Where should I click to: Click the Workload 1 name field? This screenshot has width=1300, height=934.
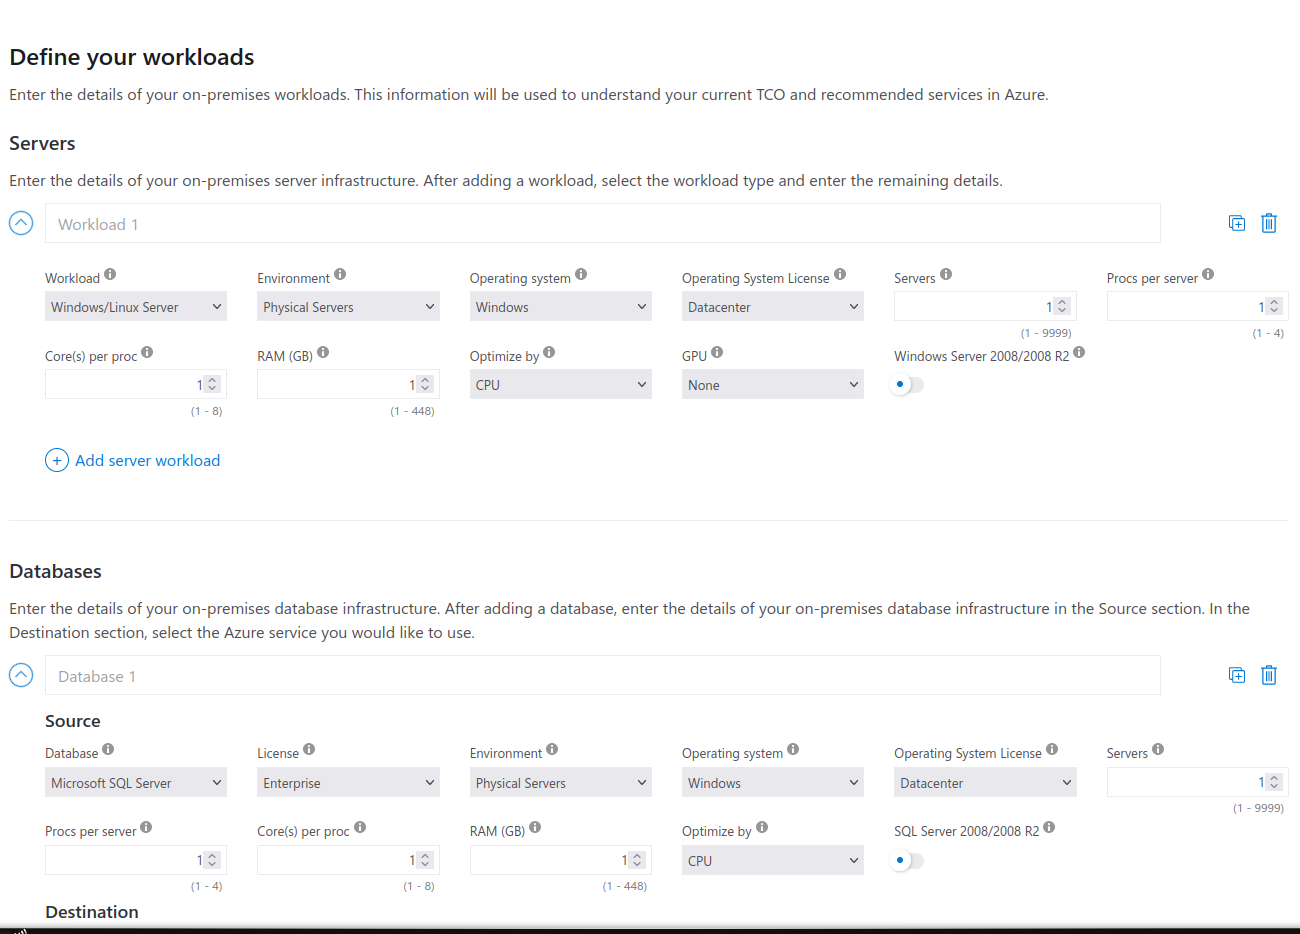602,224
